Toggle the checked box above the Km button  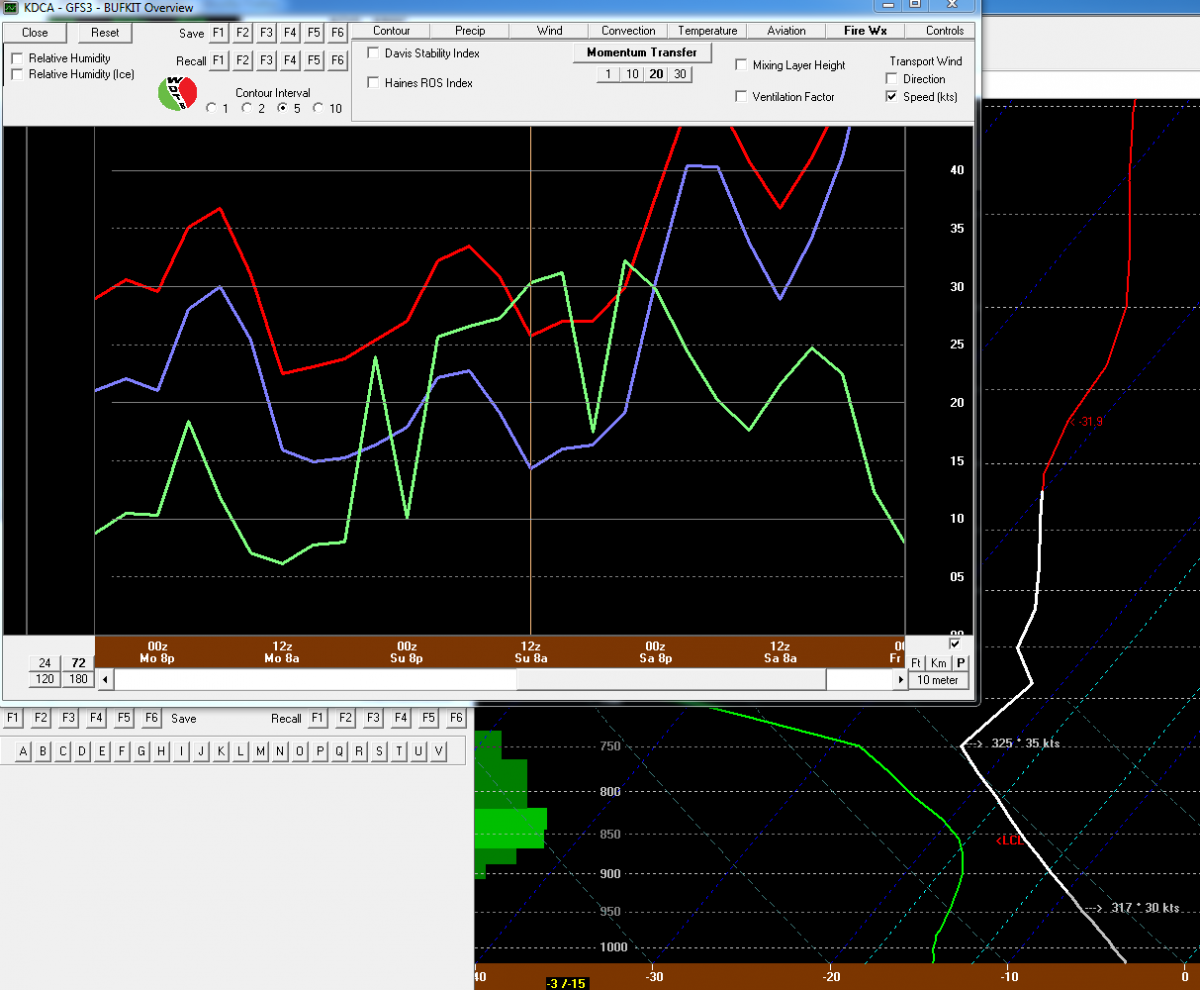(954, 643)
